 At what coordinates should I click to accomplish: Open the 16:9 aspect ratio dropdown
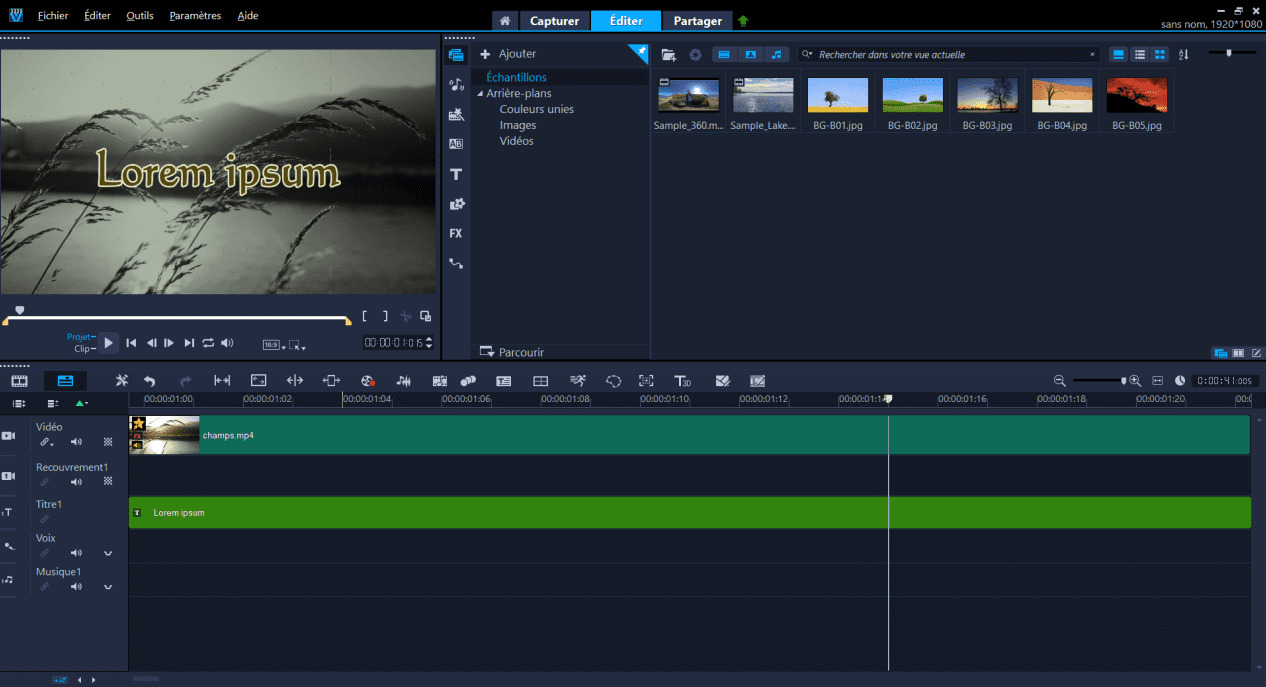pos(273,345)
